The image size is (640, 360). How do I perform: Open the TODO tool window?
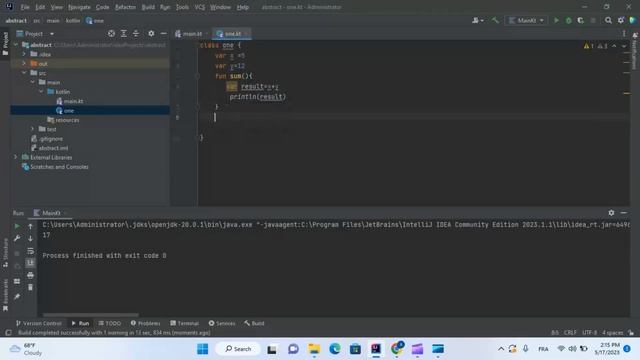click(109, 323)
